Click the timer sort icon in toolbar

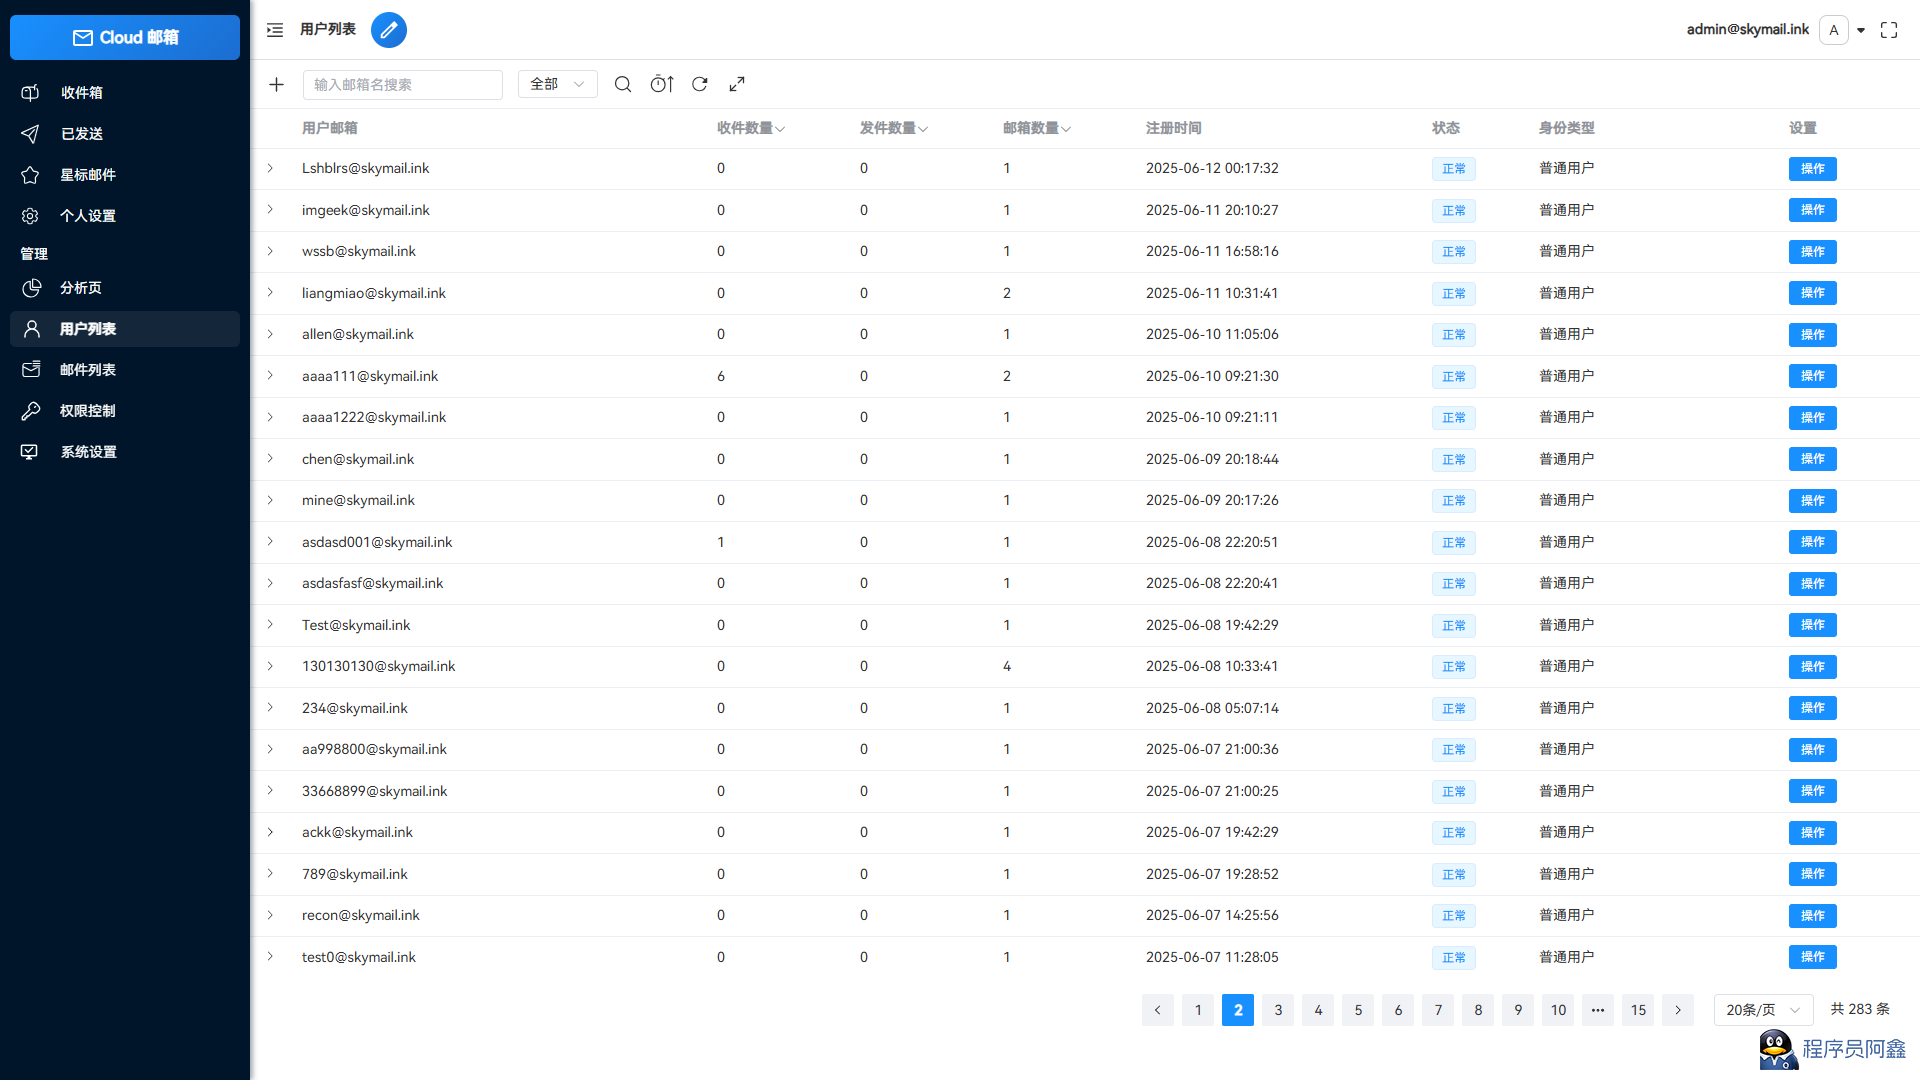662,85
